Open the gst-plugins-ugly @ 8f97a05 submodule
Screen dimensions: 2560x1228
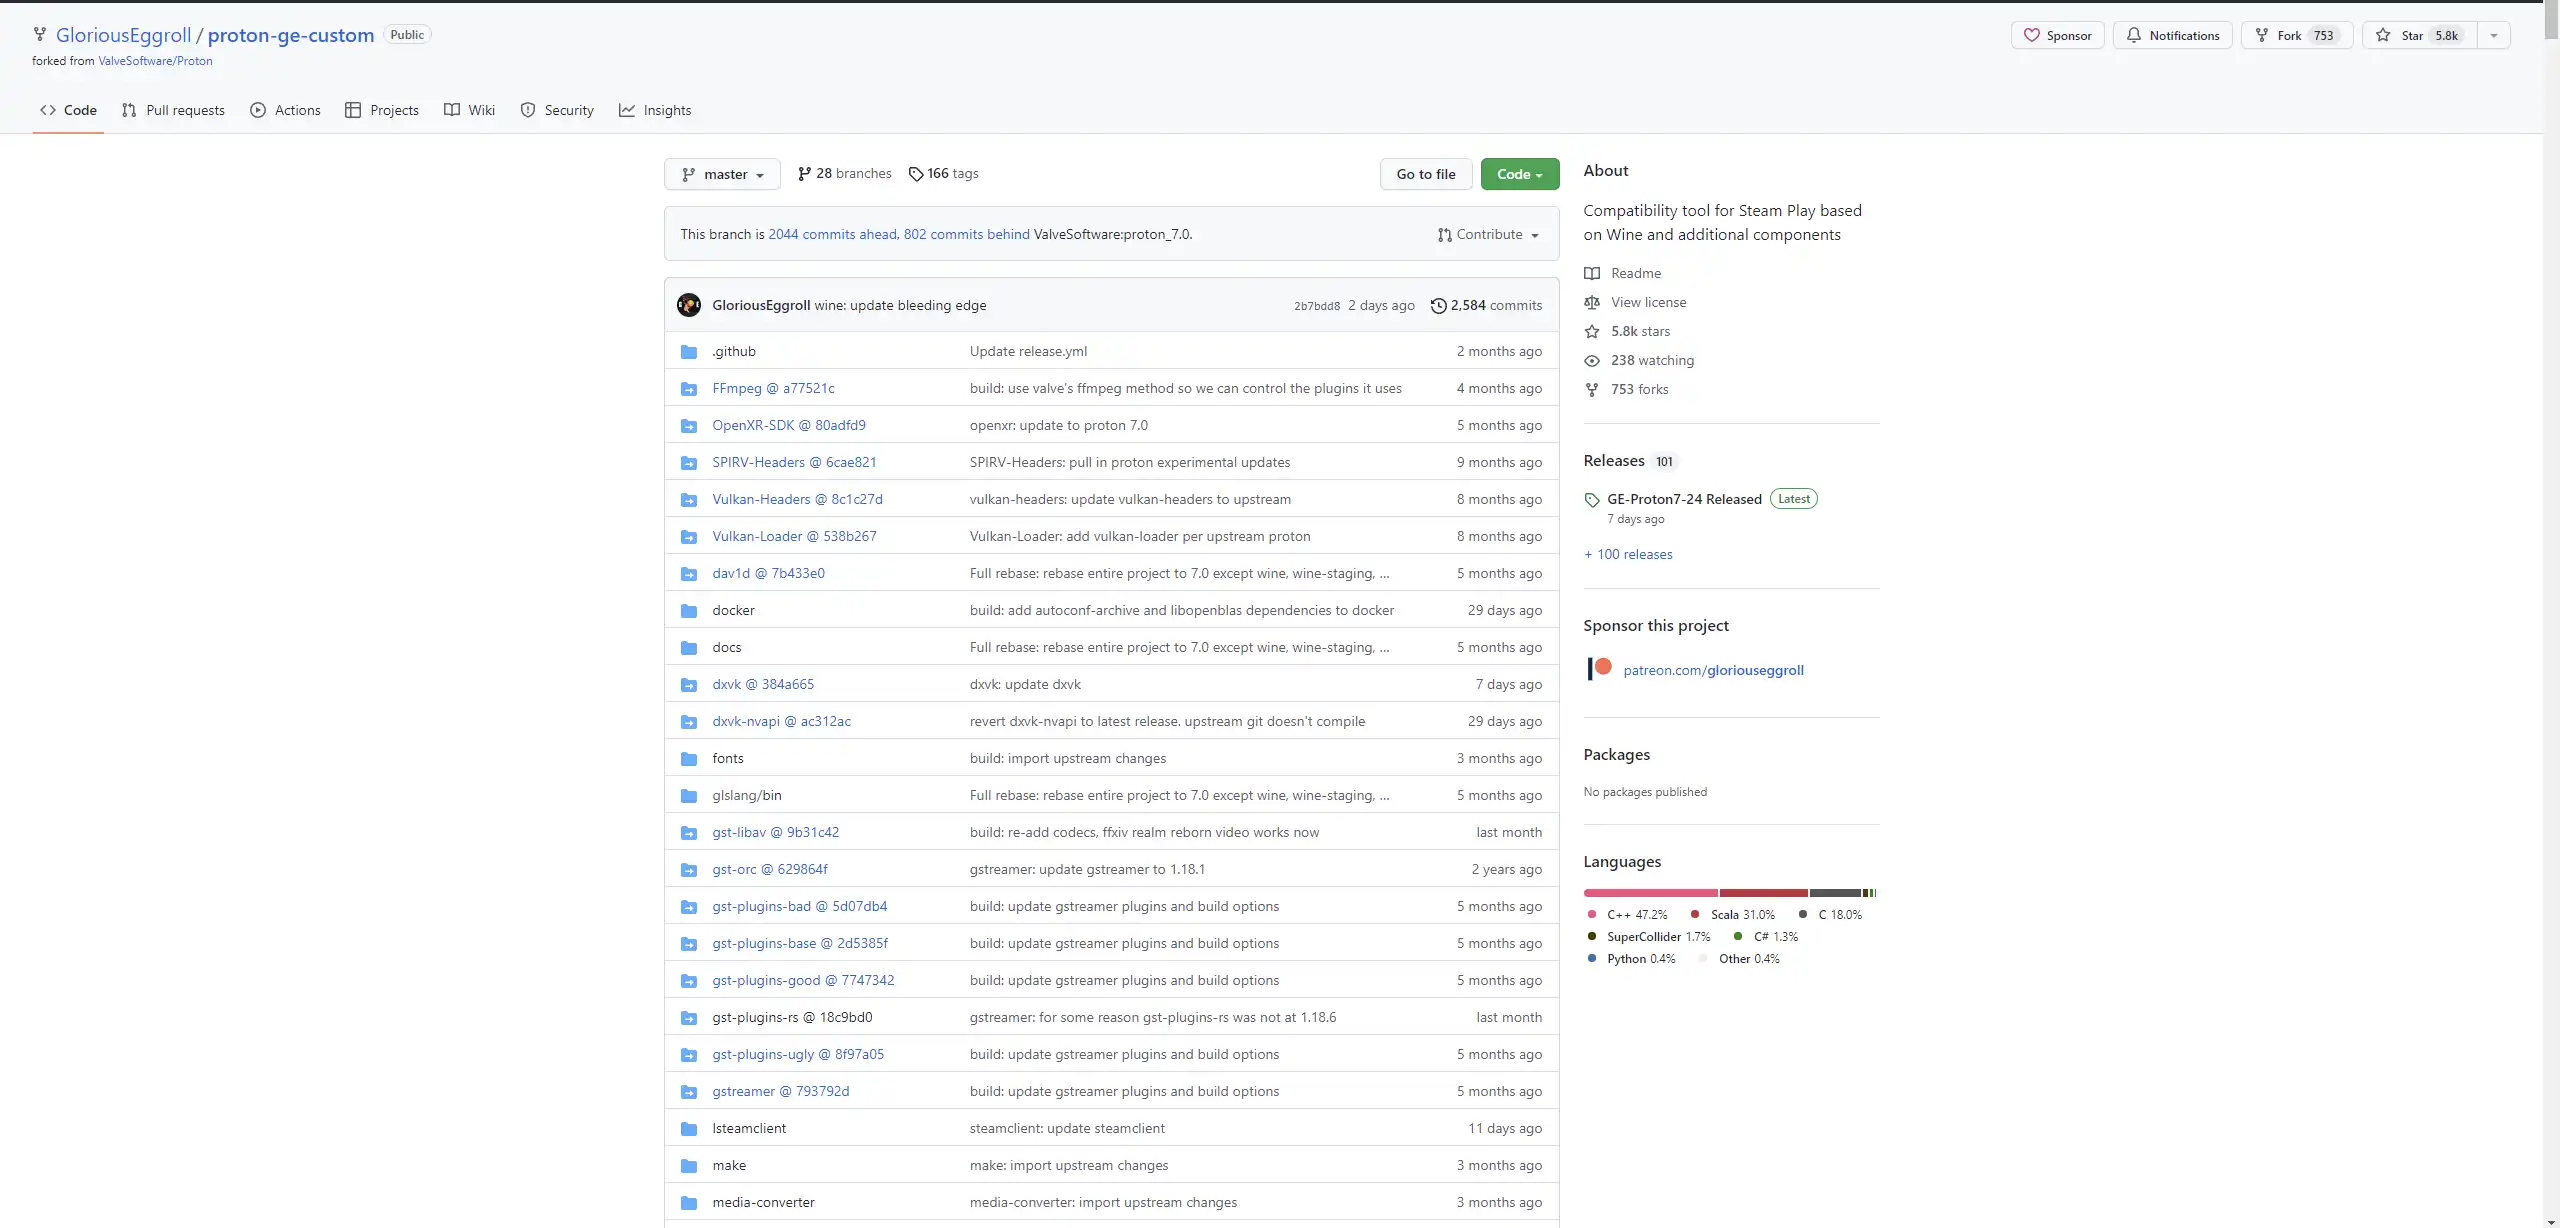(x=798, y=1054)
